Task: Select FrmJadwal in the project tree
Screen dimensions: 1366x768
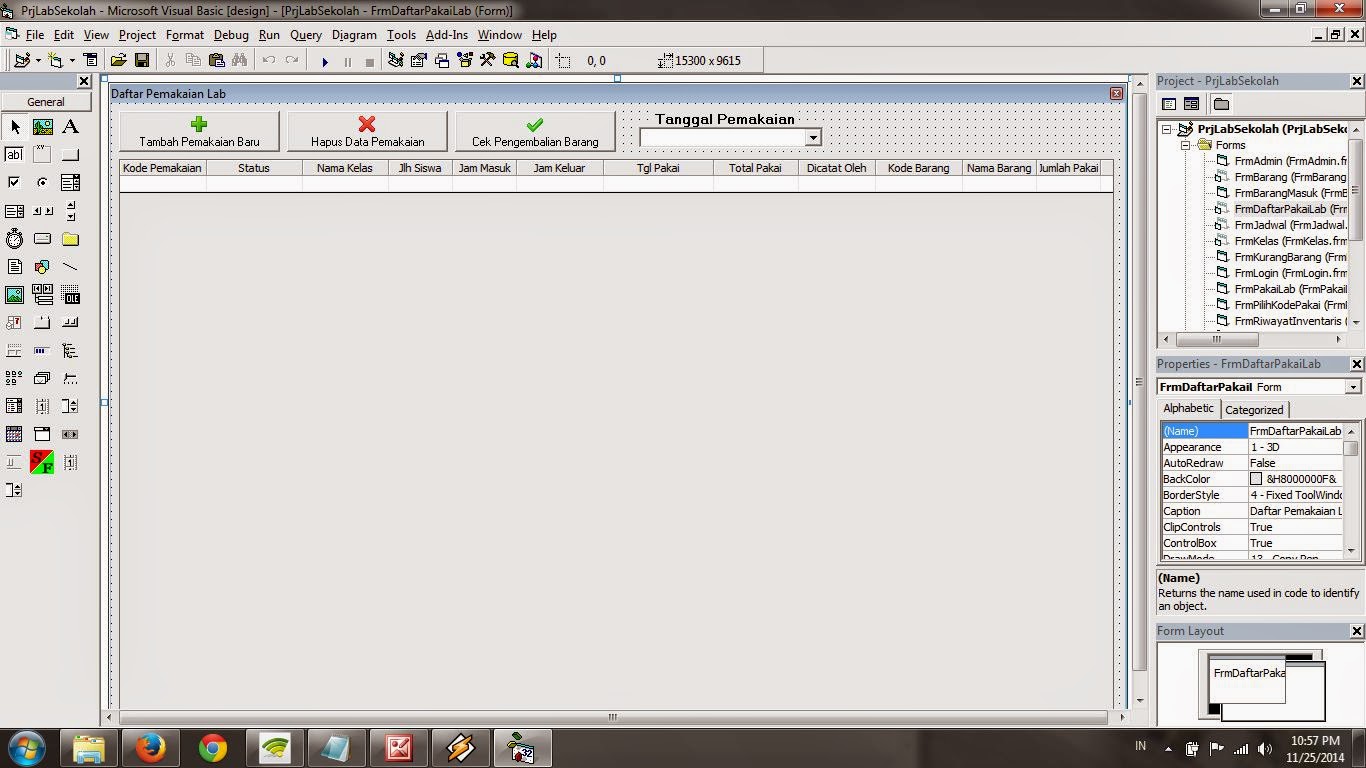Action: coord(1290,225)
